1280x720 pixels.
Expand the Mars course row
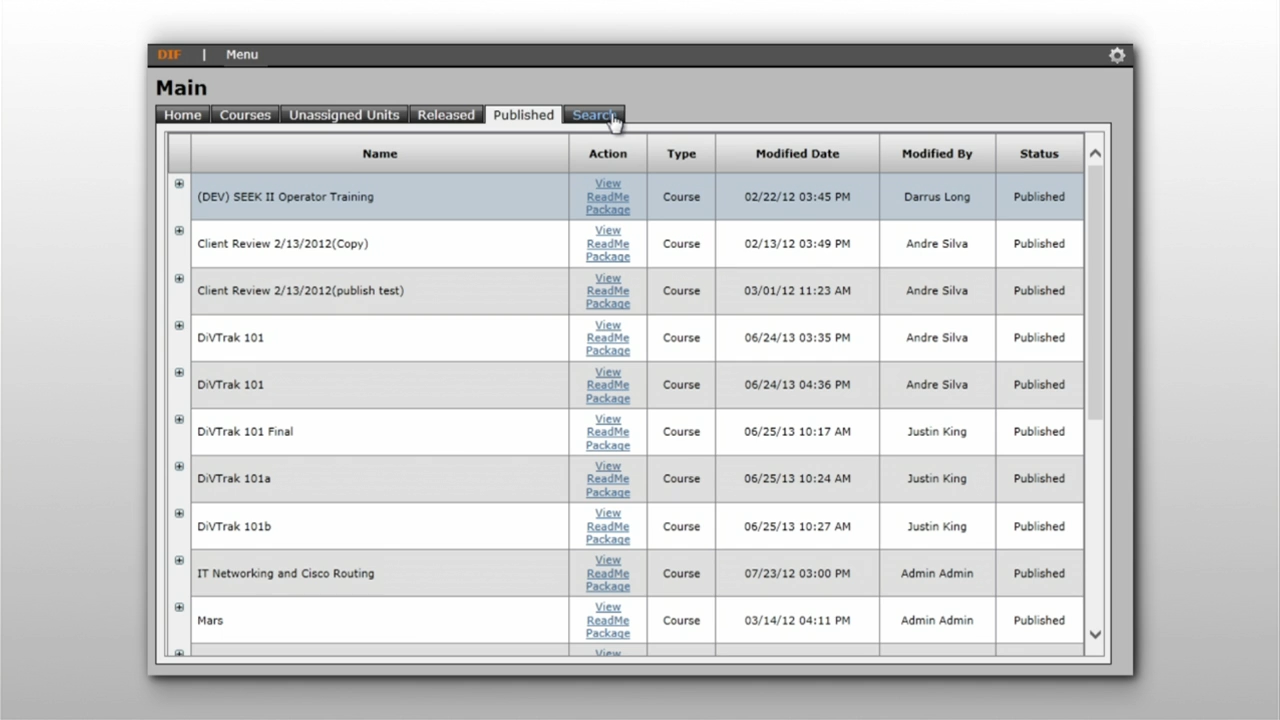click(x=179, y=608)
